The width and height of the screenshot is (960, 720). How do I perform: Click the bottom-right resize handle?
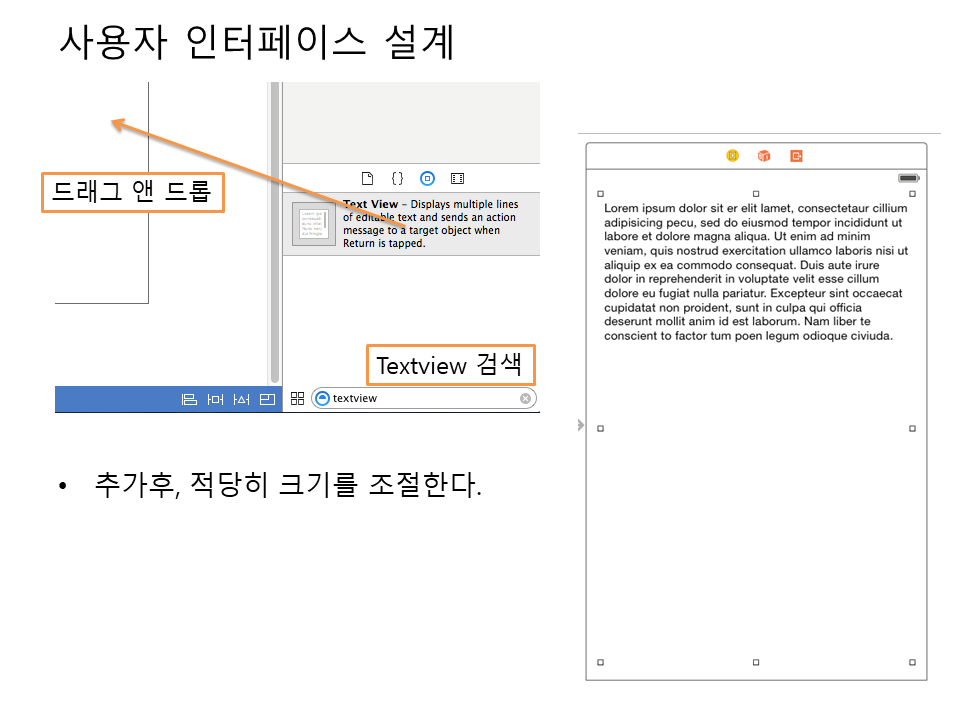(912, 662)
